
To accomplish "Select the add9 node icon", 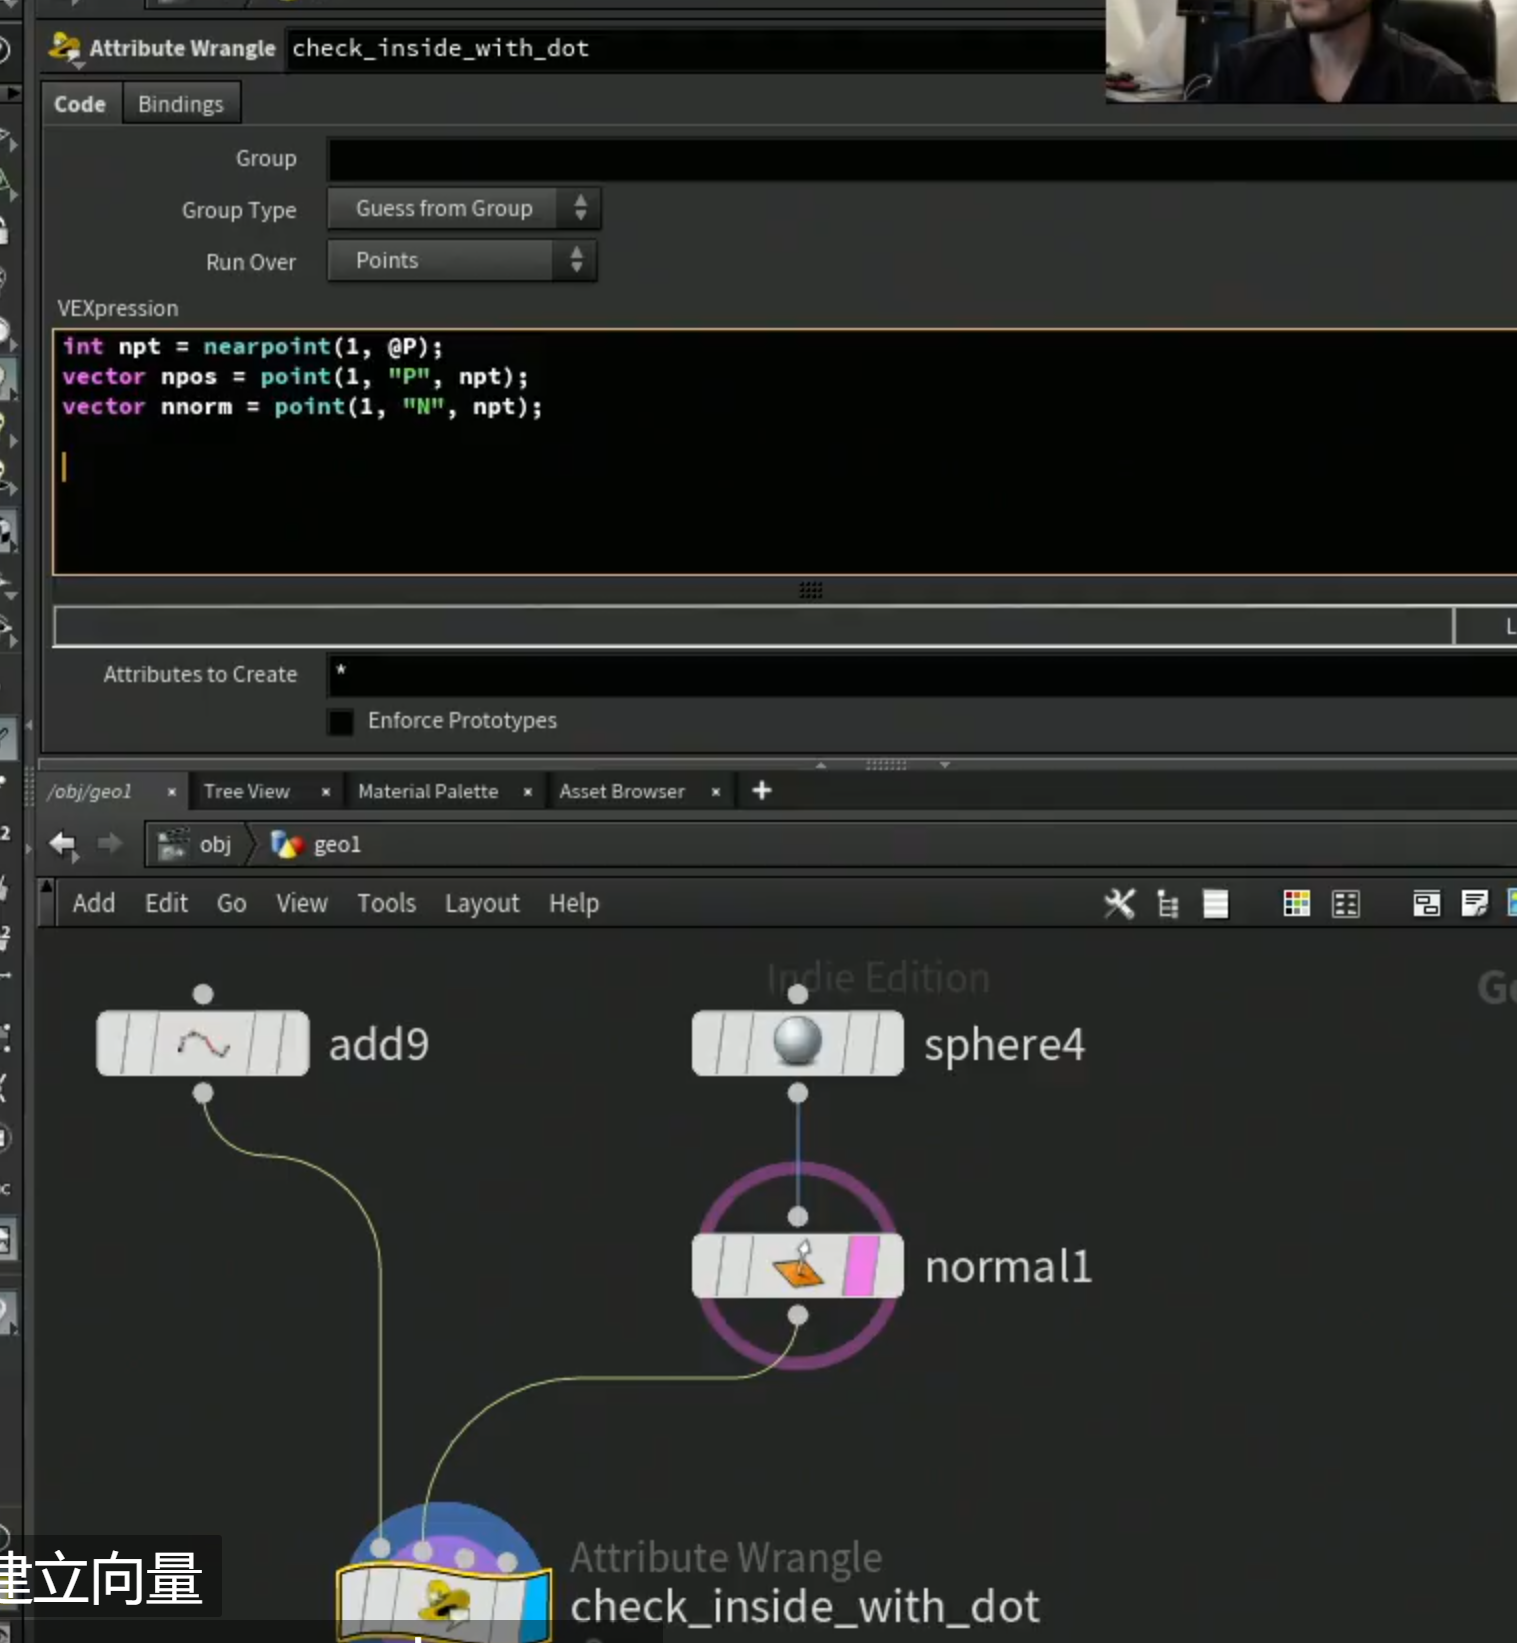I will coord(203,1044).
